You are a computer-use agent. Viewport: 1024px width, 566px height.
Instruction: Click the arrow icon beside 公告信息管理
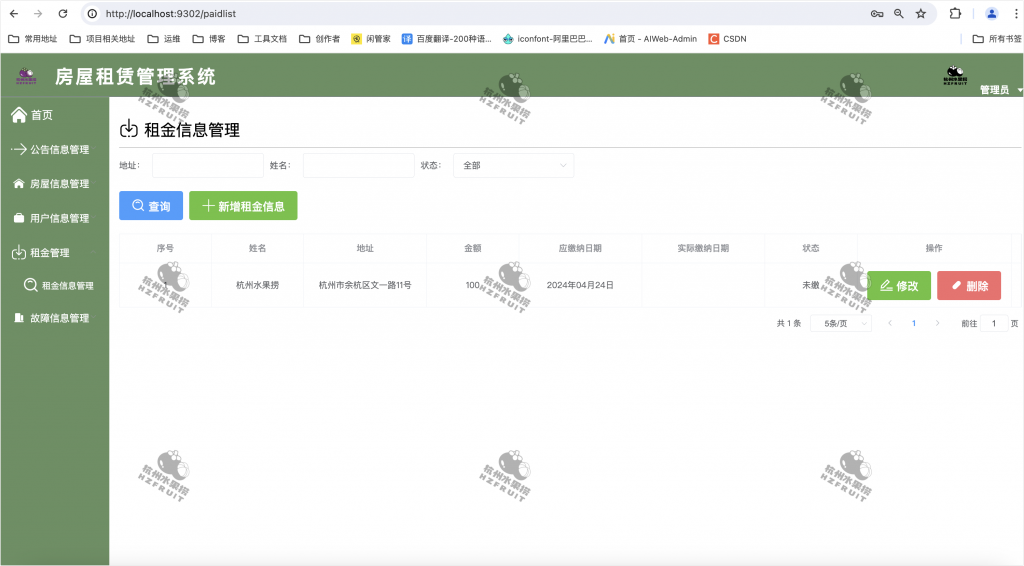pyautogui.click(x=19, y=149)
